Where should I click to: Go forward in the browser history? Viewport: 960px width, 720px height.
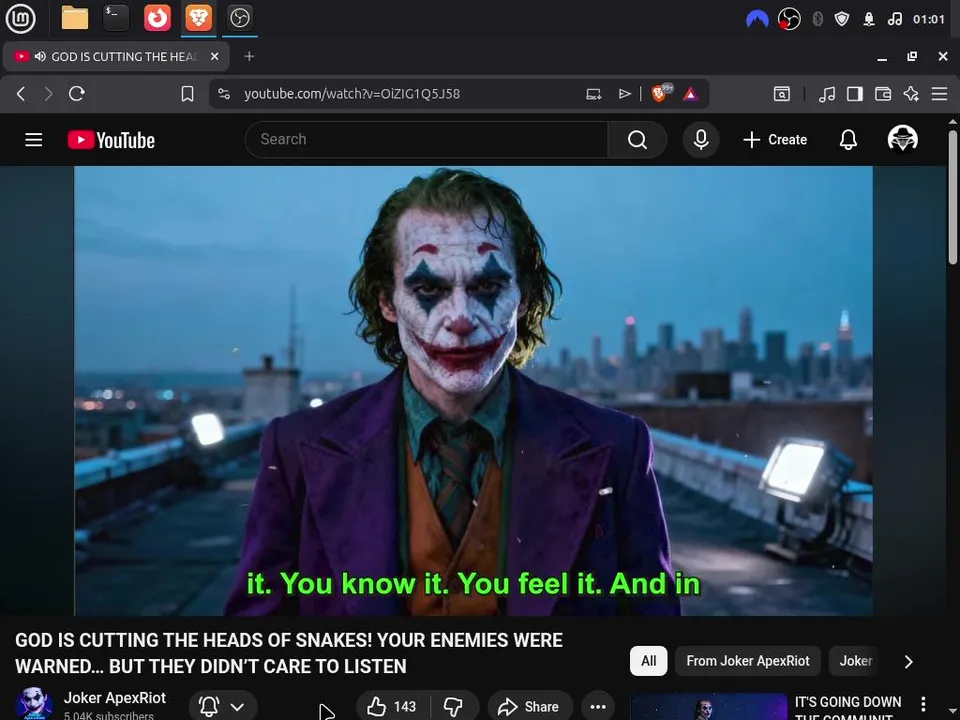(48, 94)
